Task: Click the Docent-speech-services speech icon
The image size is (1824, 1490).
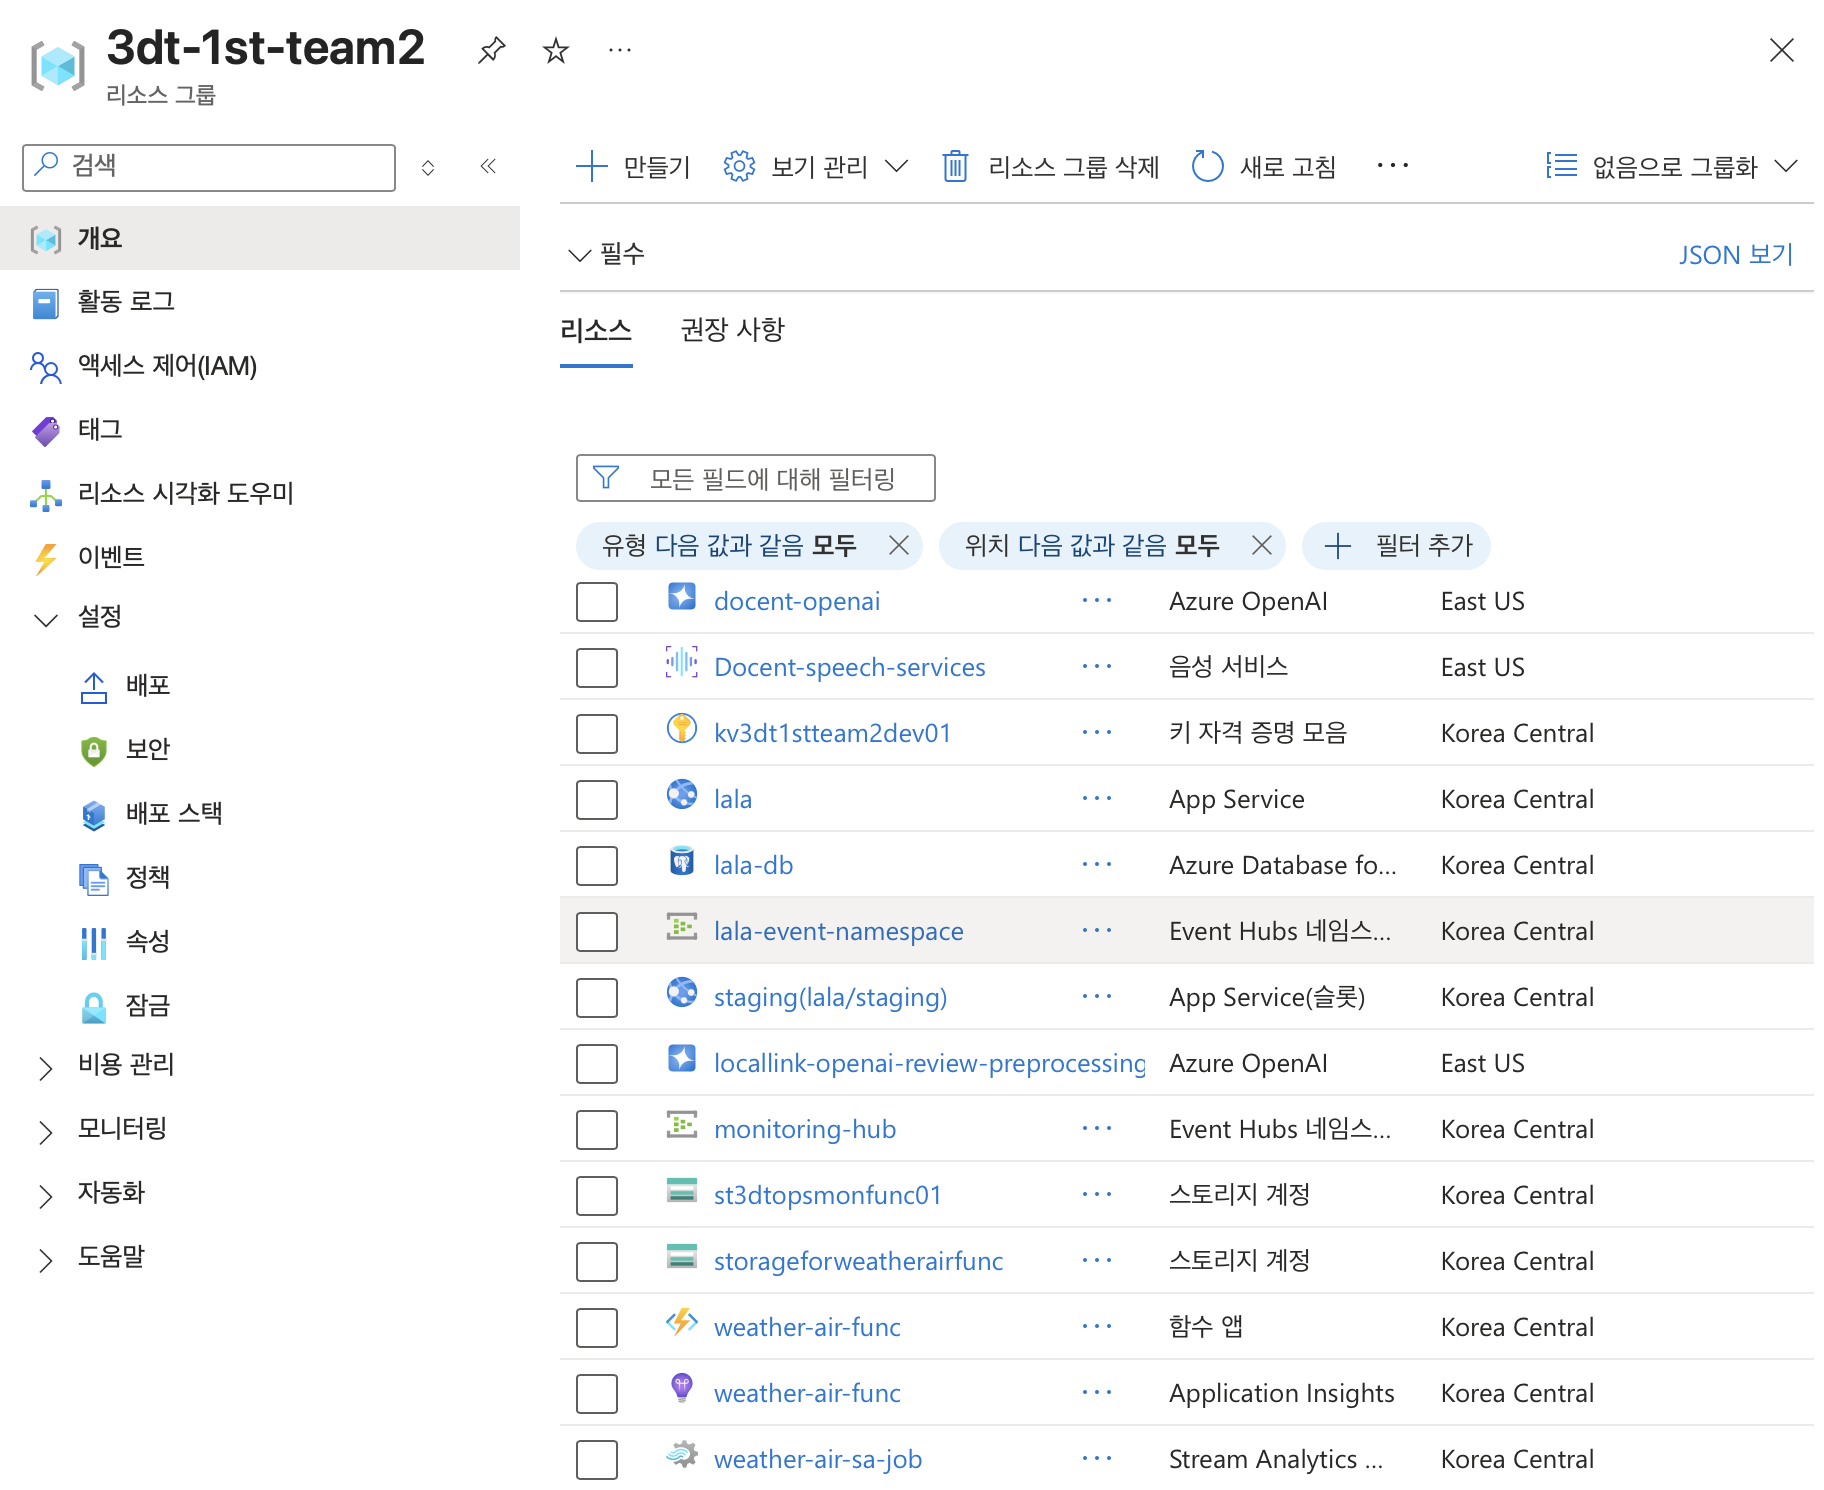Action: pyautogui.click(x=682, y=662)
